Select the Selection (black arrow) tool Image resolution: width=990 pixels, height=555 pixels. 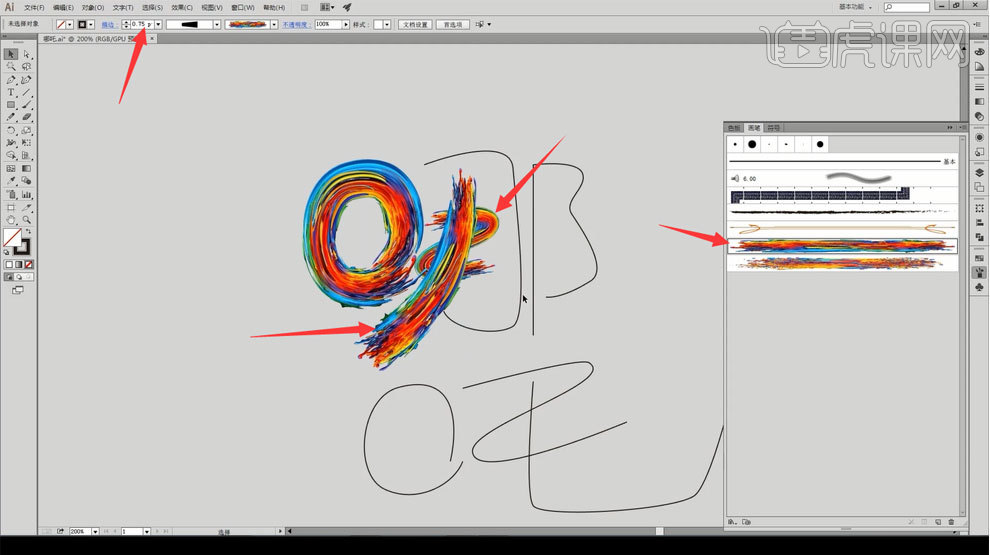click(x=11, y=54)
